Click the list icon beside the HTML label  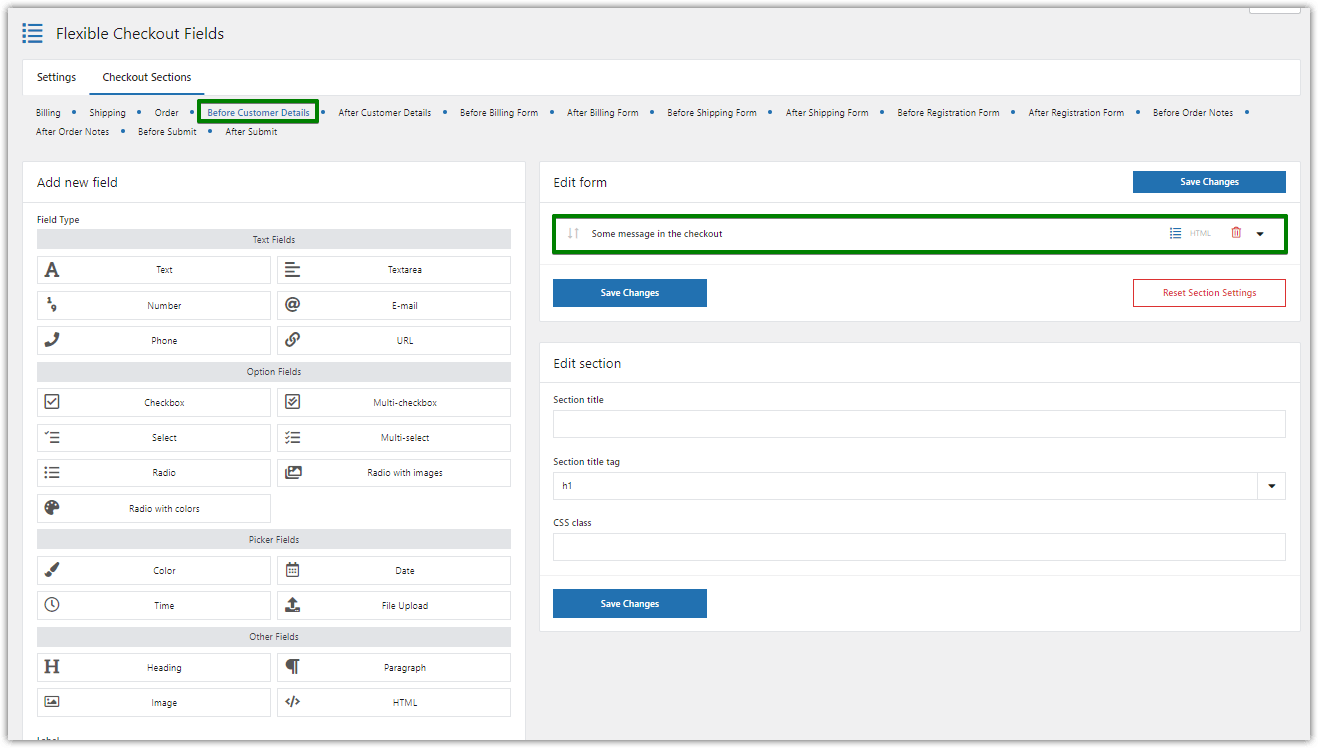pos(1176,233)
